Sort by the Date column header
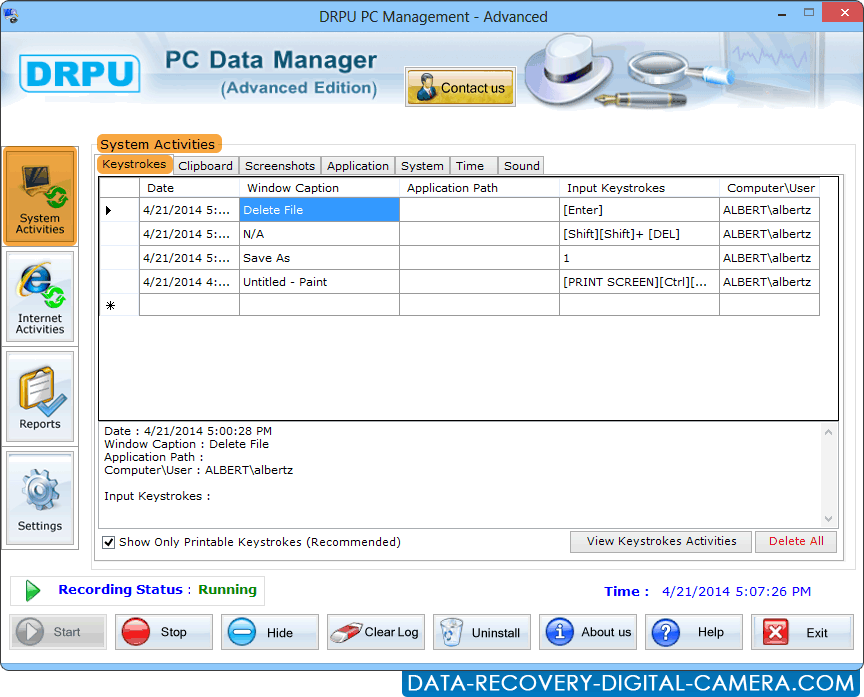The width and height of the screenshot is (864, 697). (x=189, y=188)
